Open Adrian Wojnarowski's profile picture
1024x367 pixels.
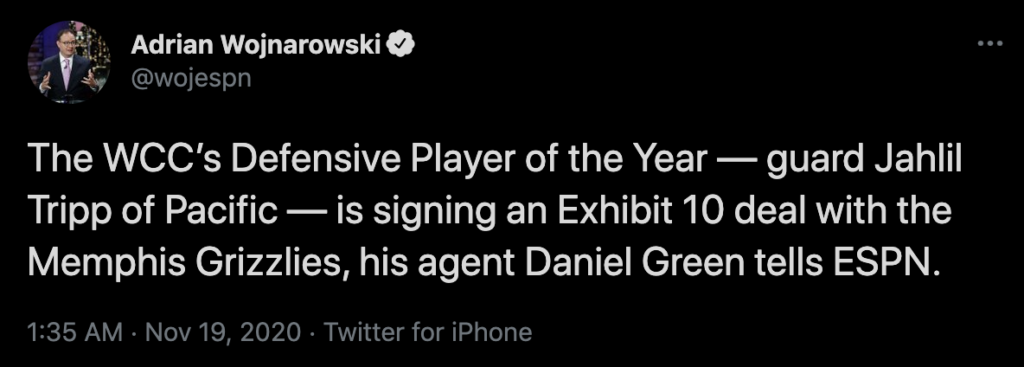coord(69,62)
